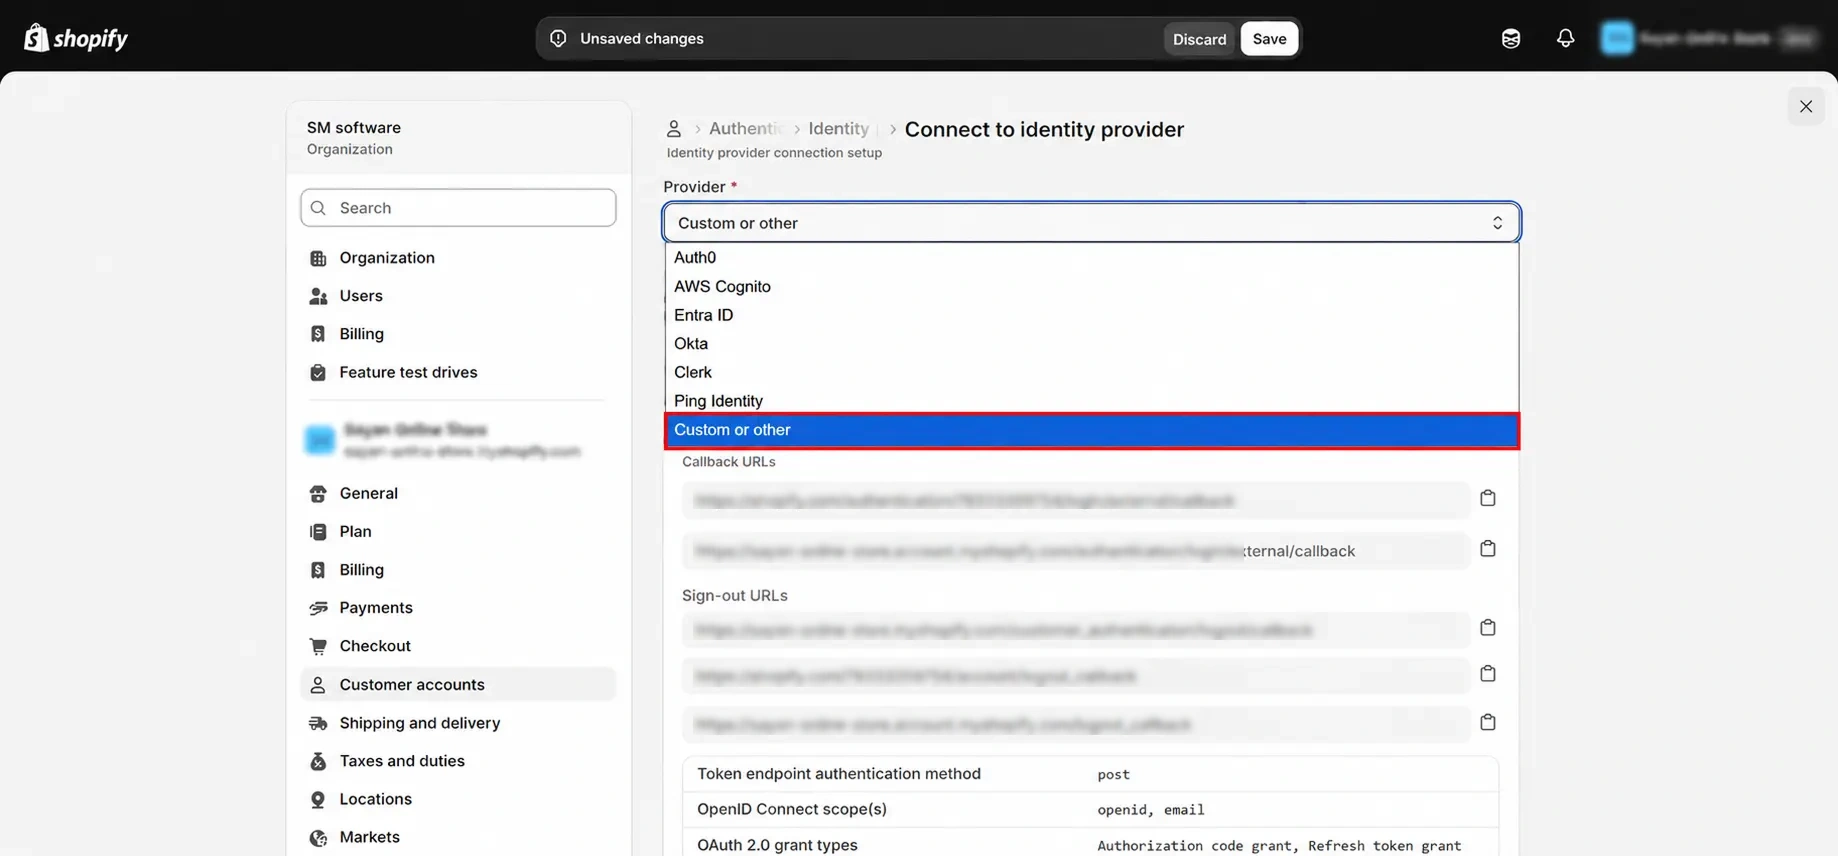Click the SM software organization header

(x=458, y=138)
